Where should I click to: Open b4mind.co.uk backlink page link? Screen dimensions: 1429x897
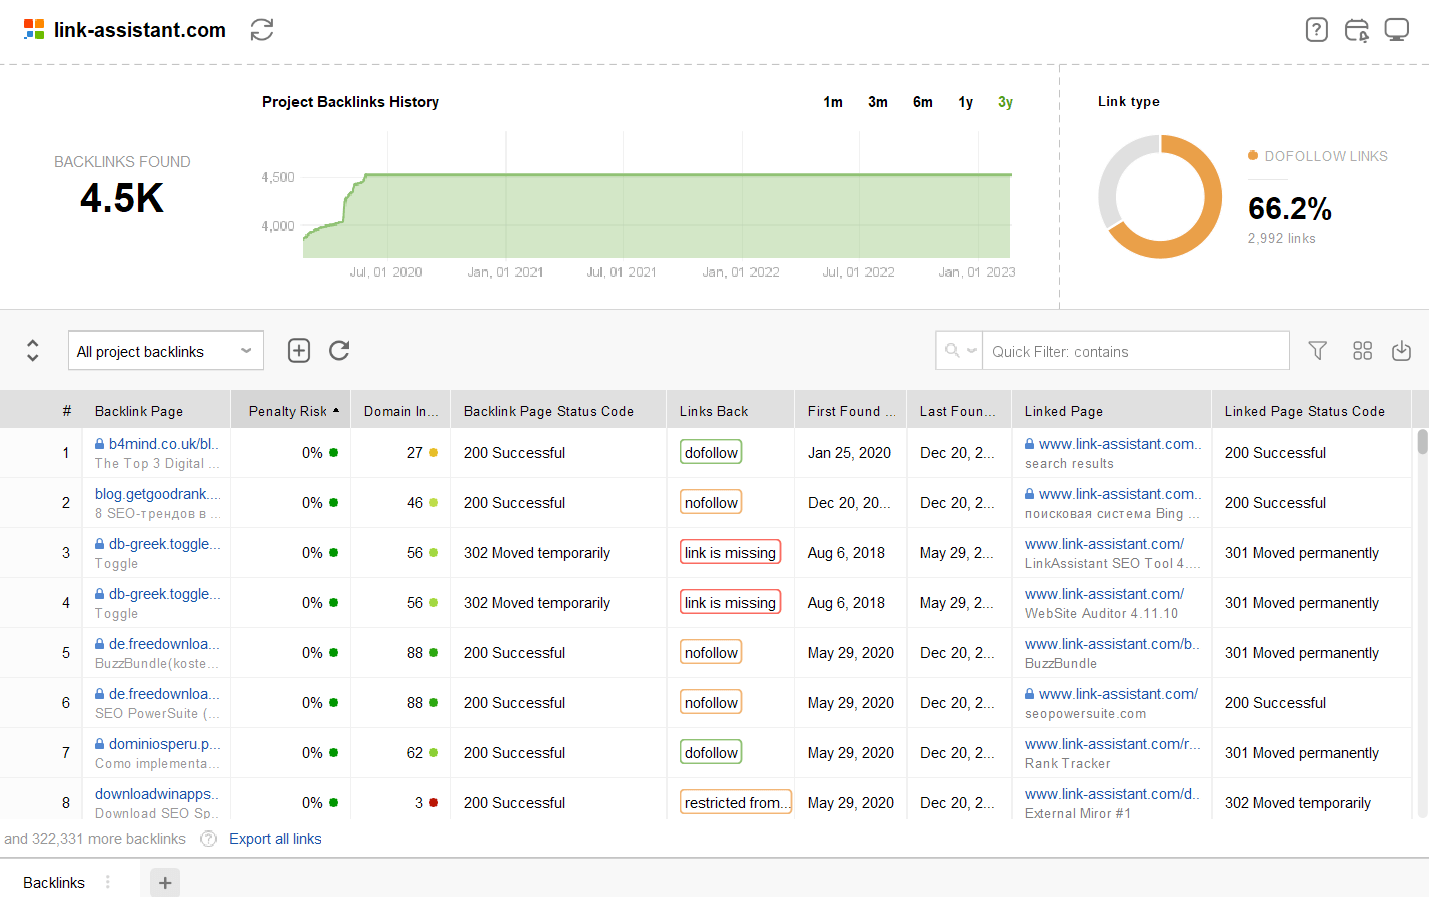pos(164,444)
